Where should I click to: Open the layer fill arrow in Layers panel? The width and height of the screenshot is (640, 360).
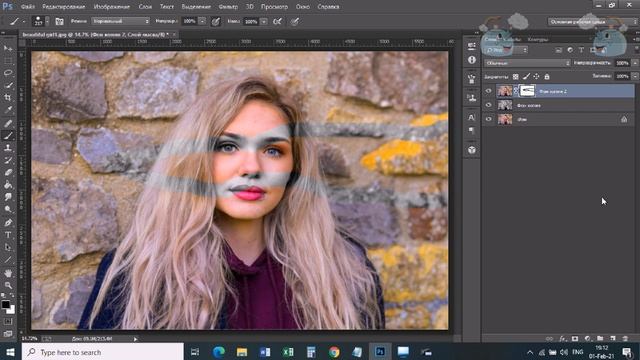point(635,76)
